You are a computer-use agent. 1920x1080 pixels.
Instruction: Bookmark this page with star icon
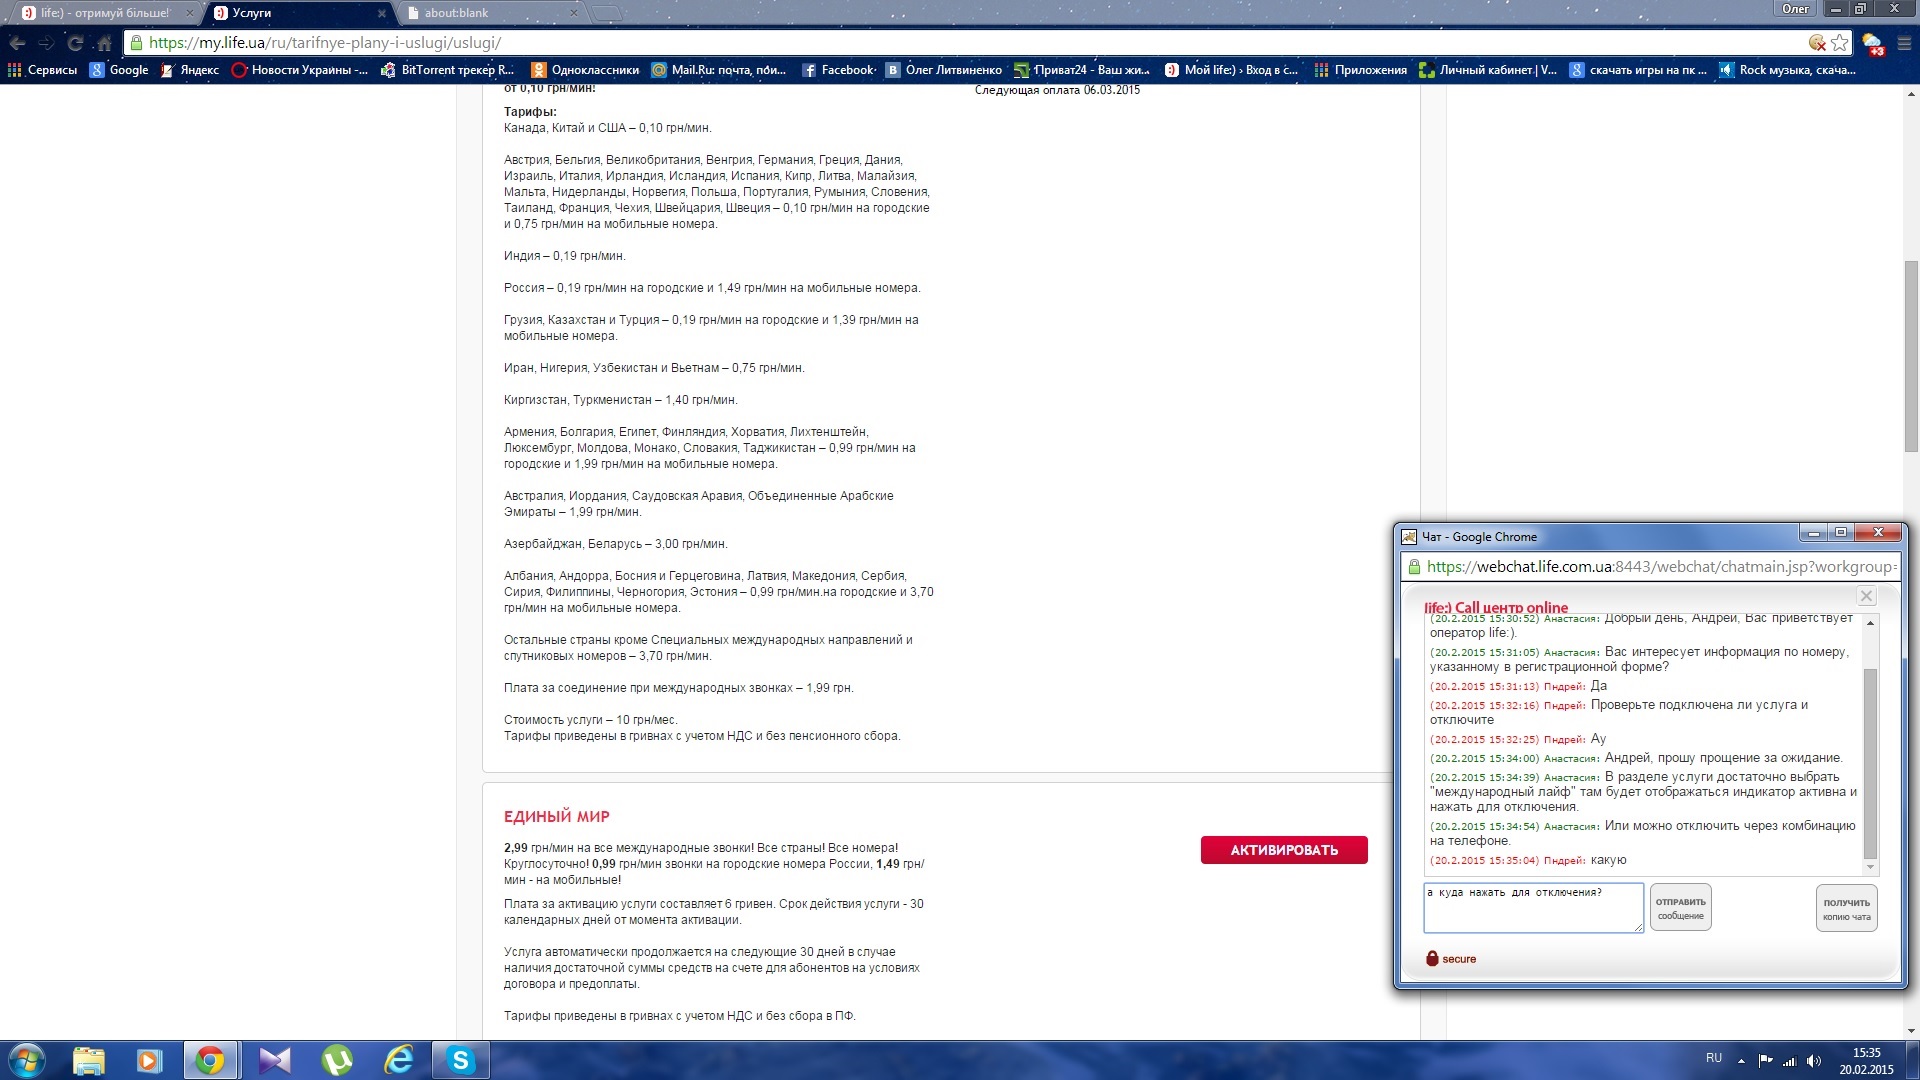(x=1839, y=43)
